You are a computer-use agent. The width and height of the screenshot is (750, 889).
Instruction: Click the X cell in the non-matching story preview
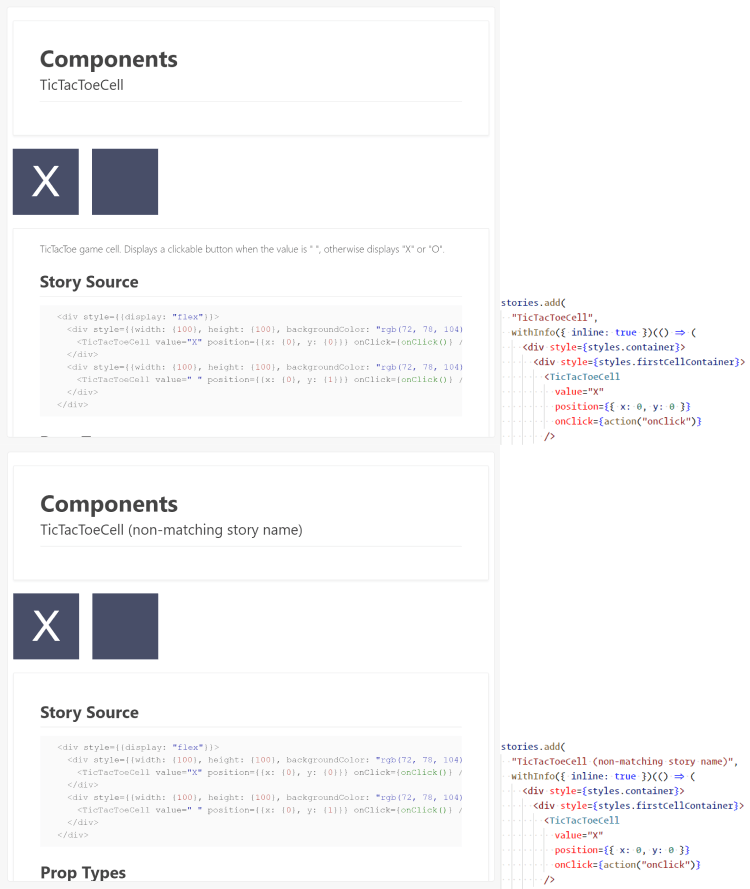tap(45, 626)
